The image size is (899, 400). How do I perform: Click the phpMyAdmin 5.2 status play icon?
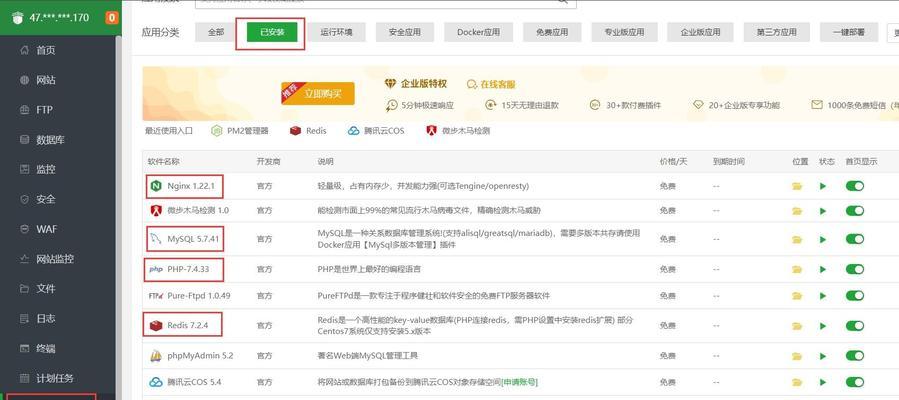(x=823, y=356)
